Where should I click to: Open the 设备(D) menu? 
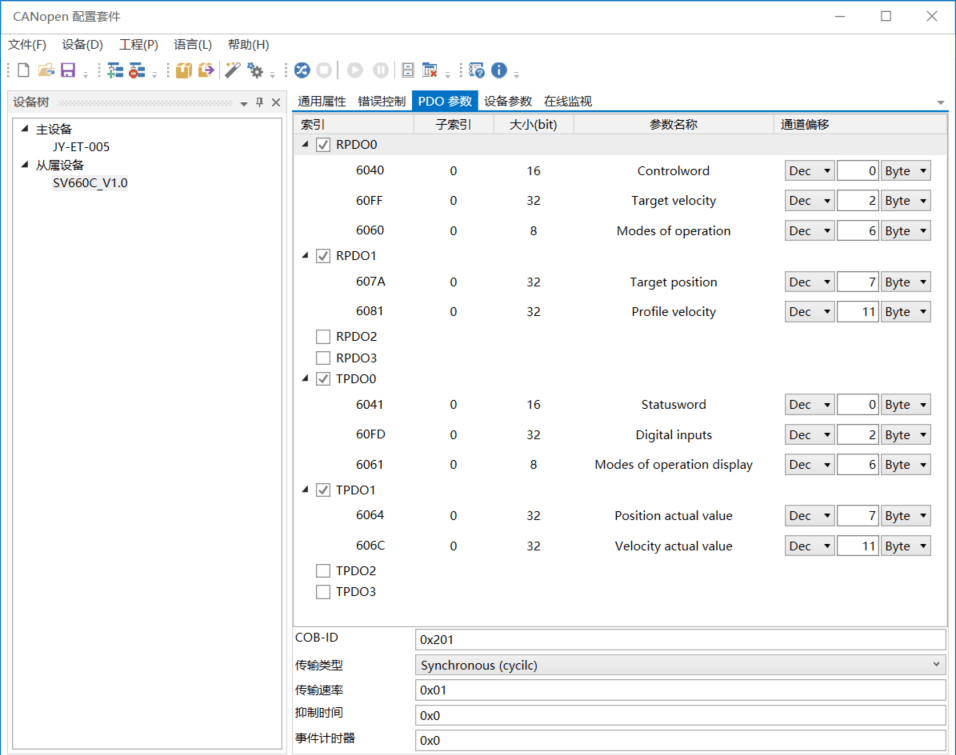(x=82, y=45)
